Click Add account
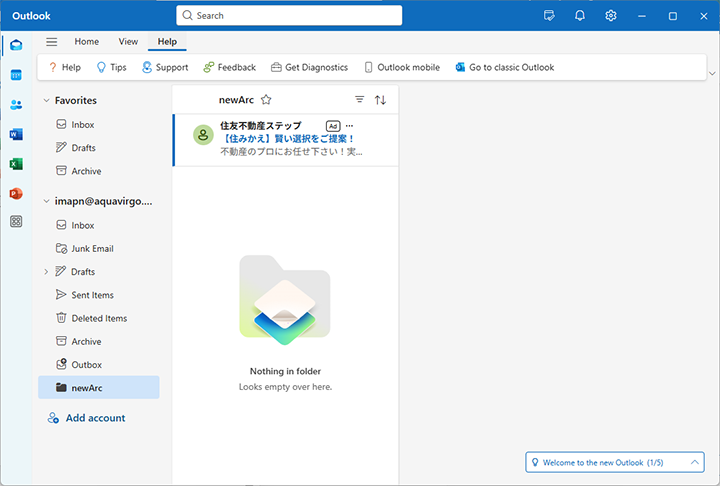 click(86, 418)
